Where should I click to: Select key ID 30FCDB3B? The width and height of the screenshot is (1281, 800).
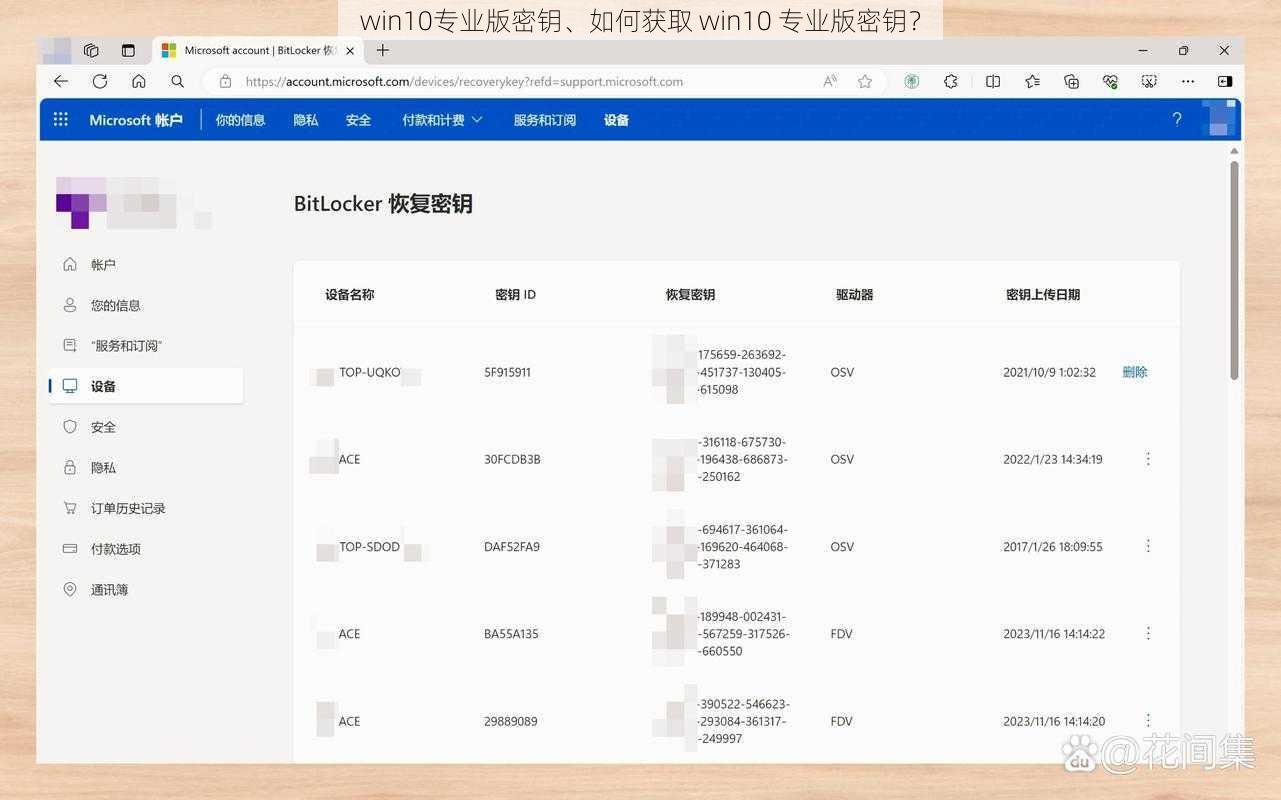[512, 459]
